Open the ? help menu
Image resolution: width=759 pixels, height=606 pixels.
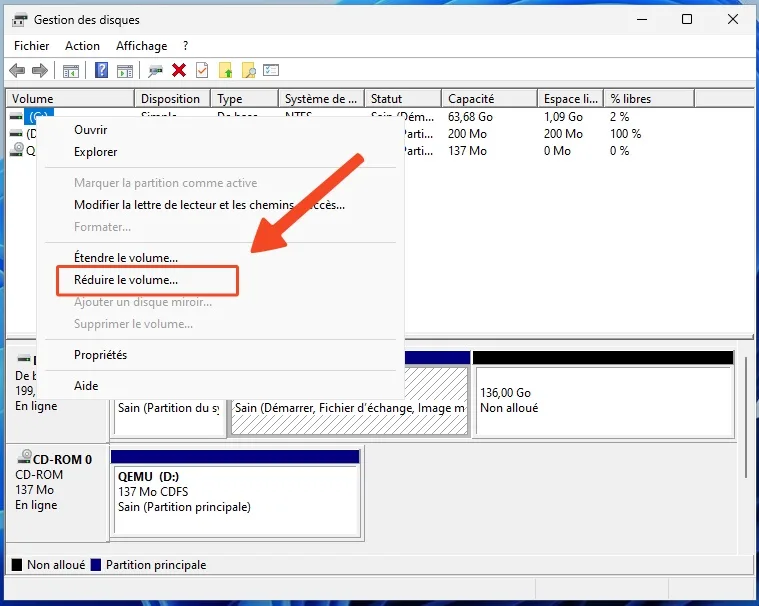(x=185, y=46)
